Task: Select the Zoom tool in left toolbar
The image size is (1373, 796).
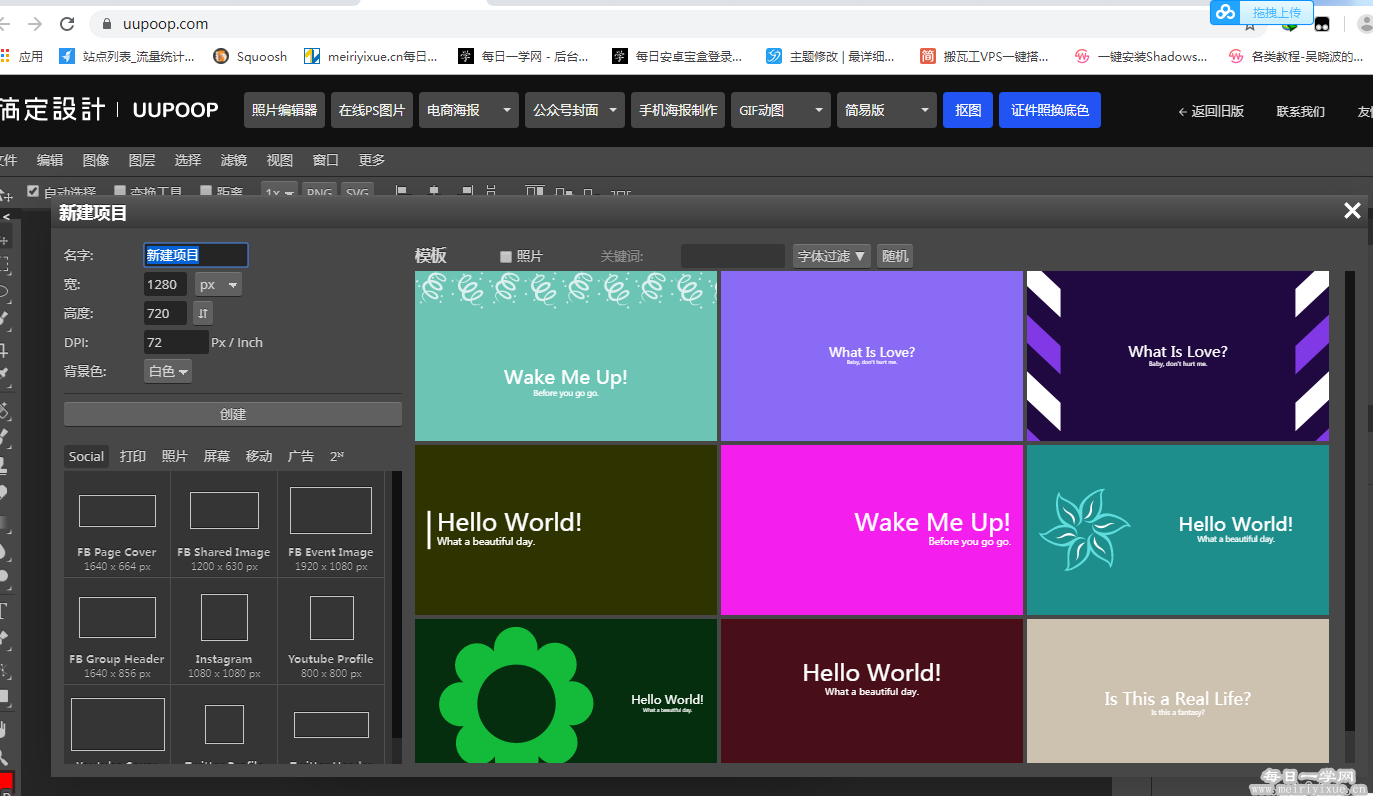Action: [4, 757]
